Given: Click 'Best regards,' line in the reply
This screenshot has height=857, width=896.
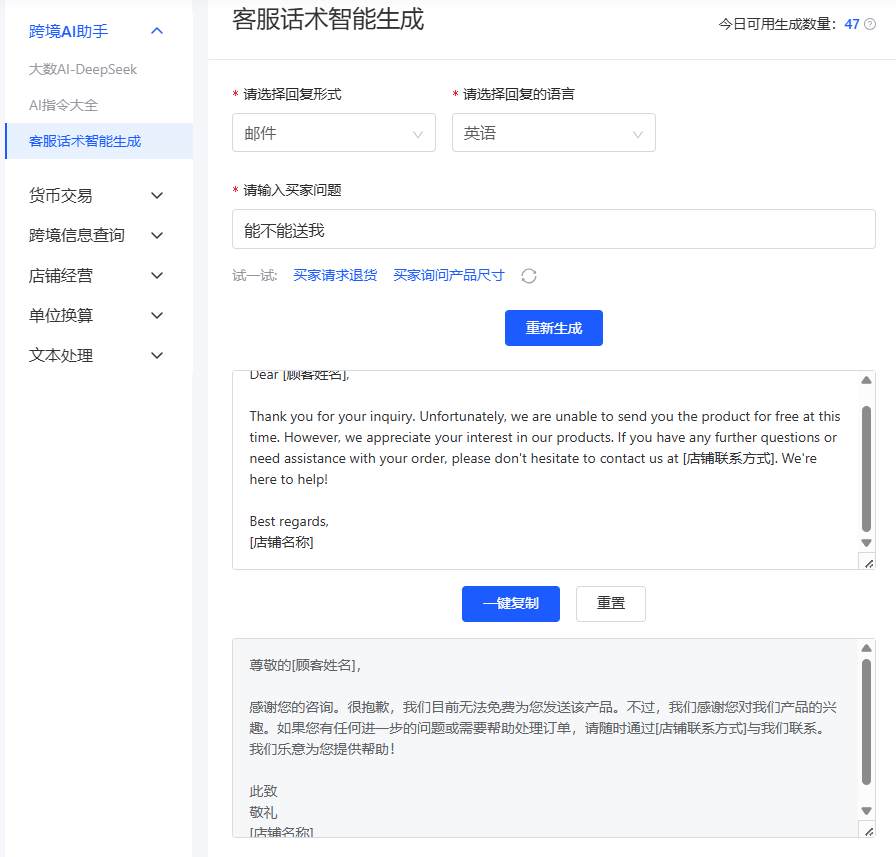Looking at the screenshot, I should (289, 522).
